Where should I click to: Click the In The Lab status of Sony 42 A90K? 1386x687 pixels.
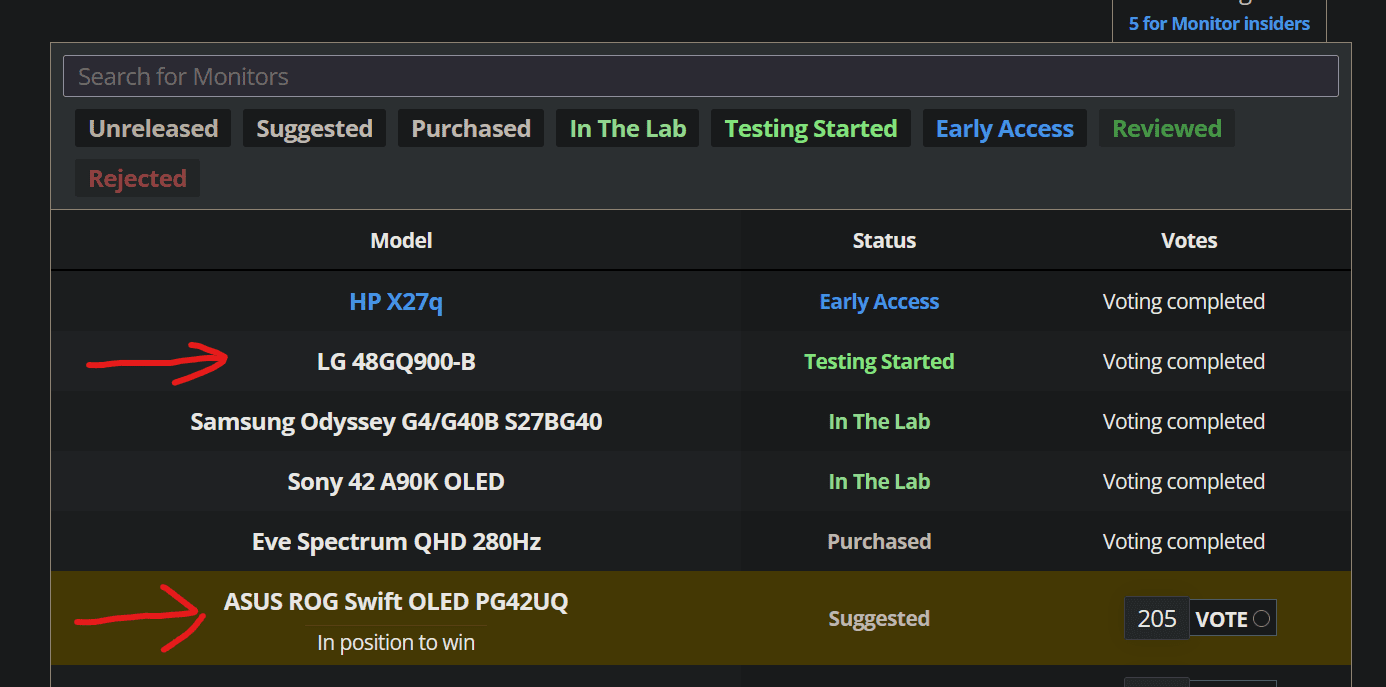tap(879, 481)
